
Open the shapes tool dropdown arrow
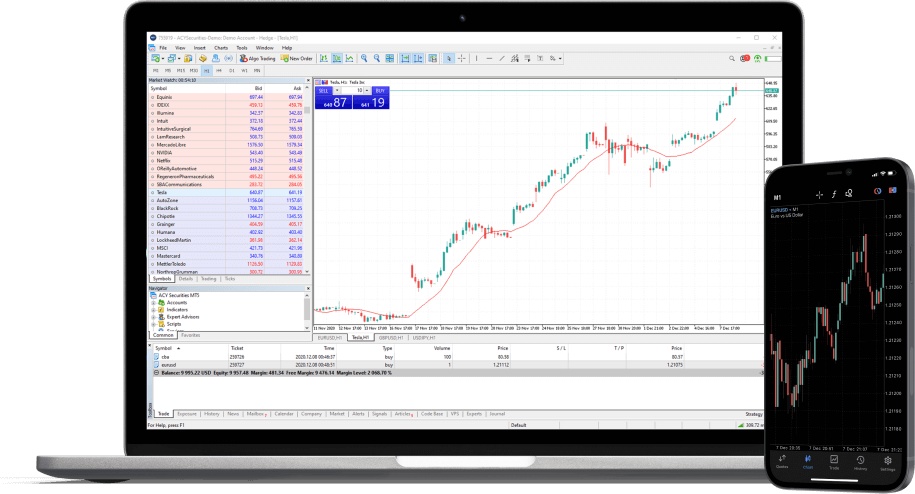(x=560, y=58)
